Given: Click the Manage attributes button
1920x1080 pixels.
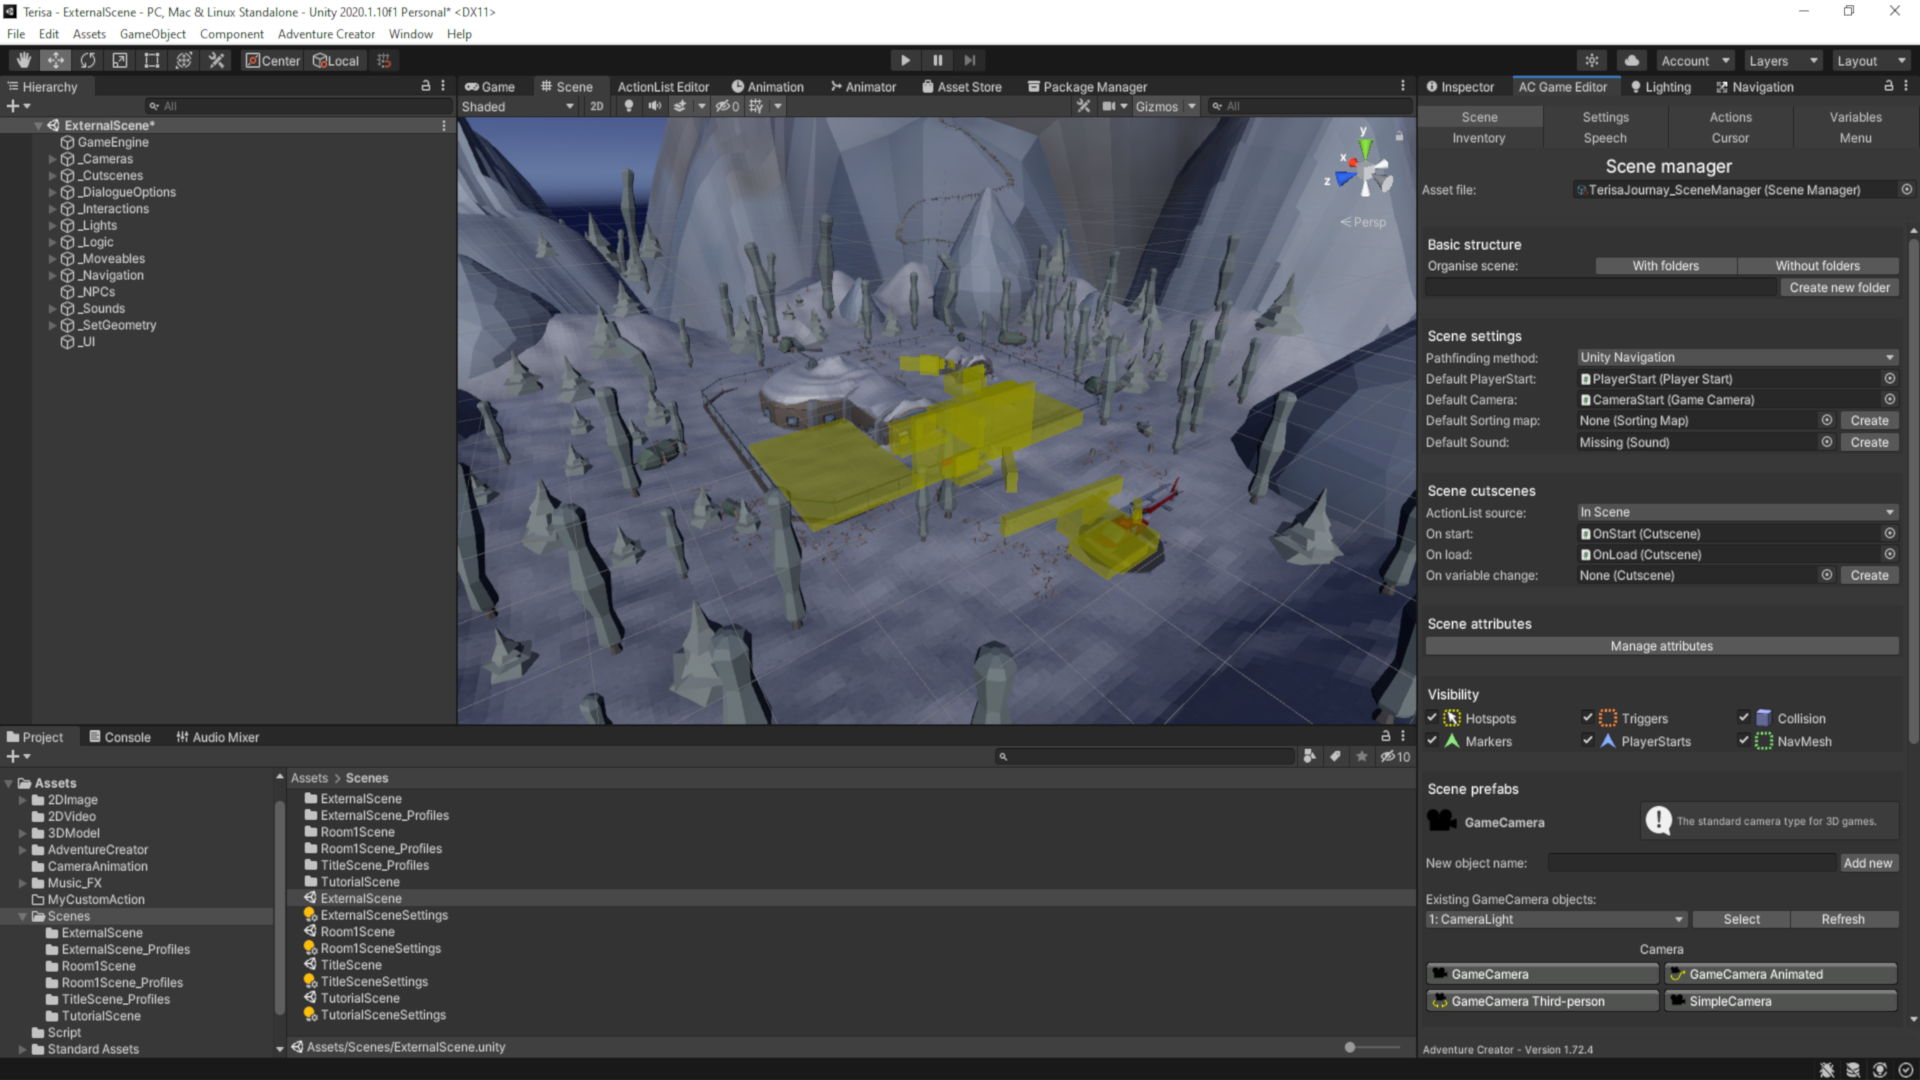Looking at the screenshot, I should [x=1662, y=646].
